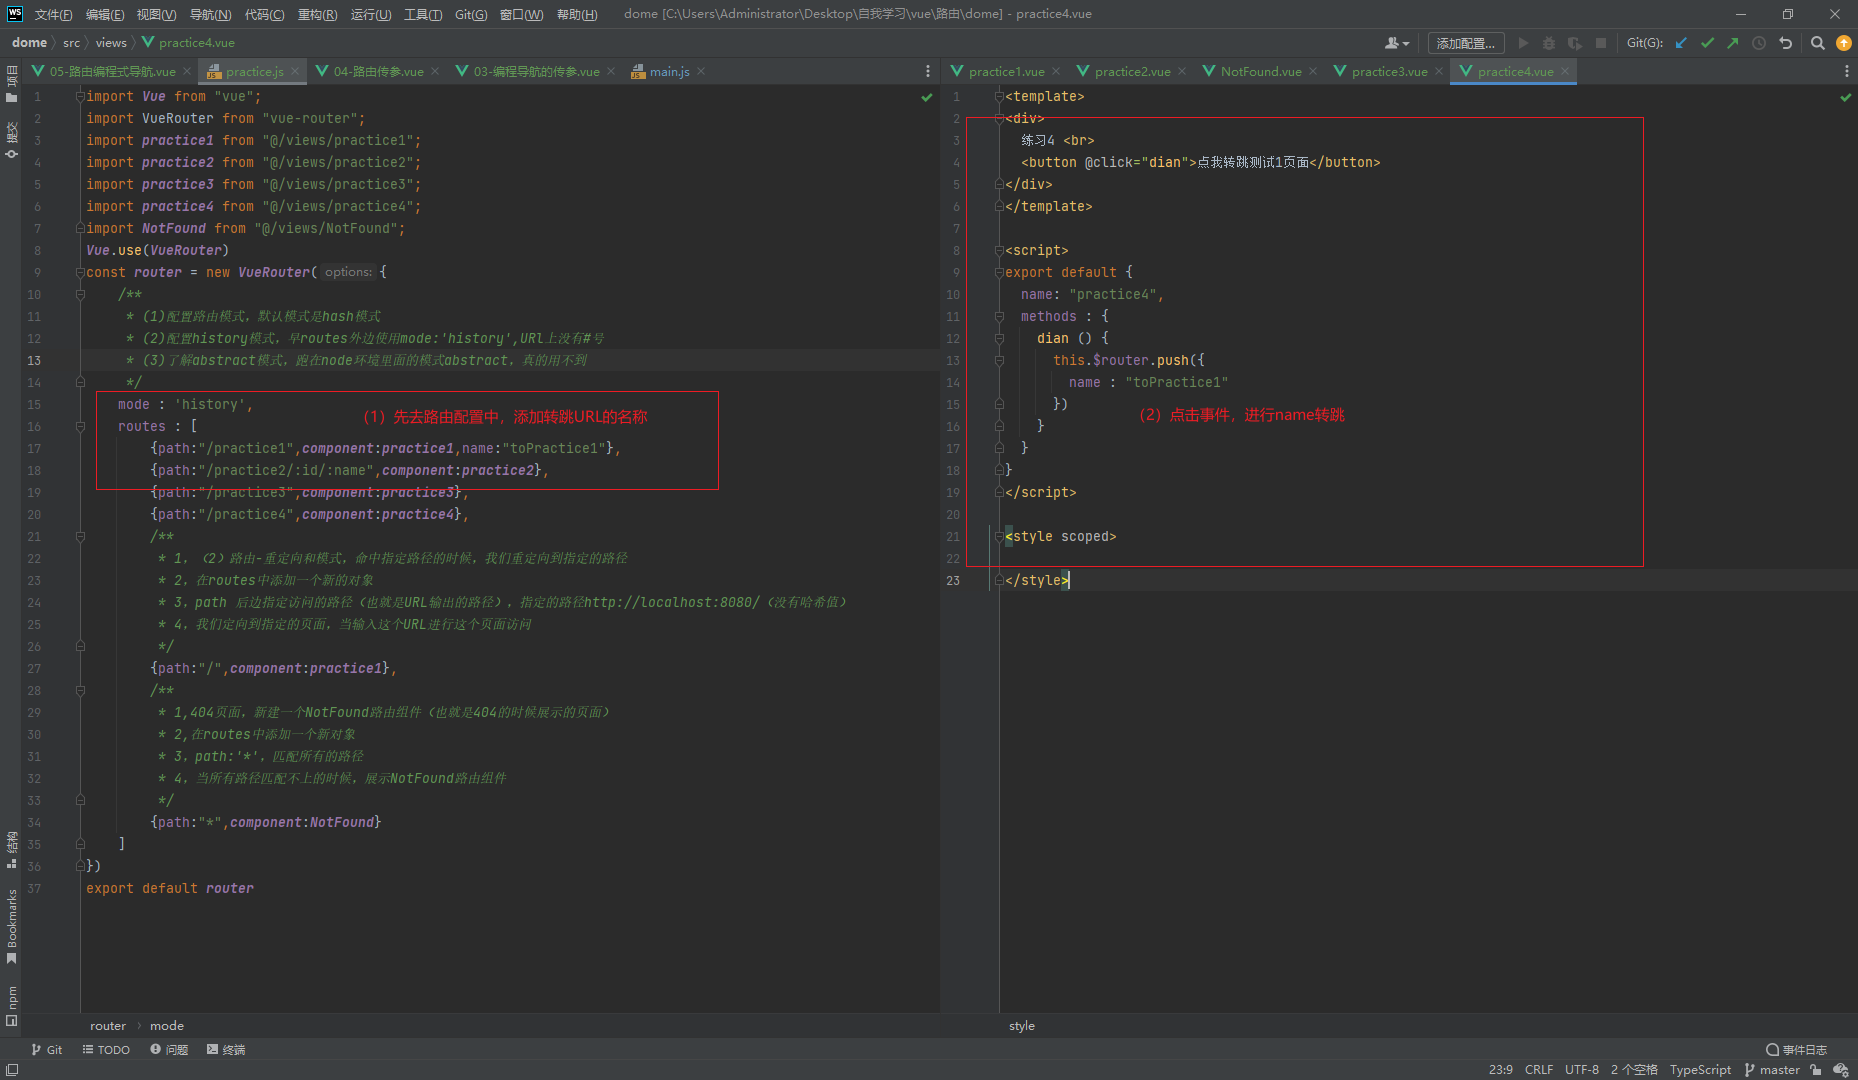Open the Event Log panel
The width and height of the screenshot is (1858, 1080).
(1797, 1049)
